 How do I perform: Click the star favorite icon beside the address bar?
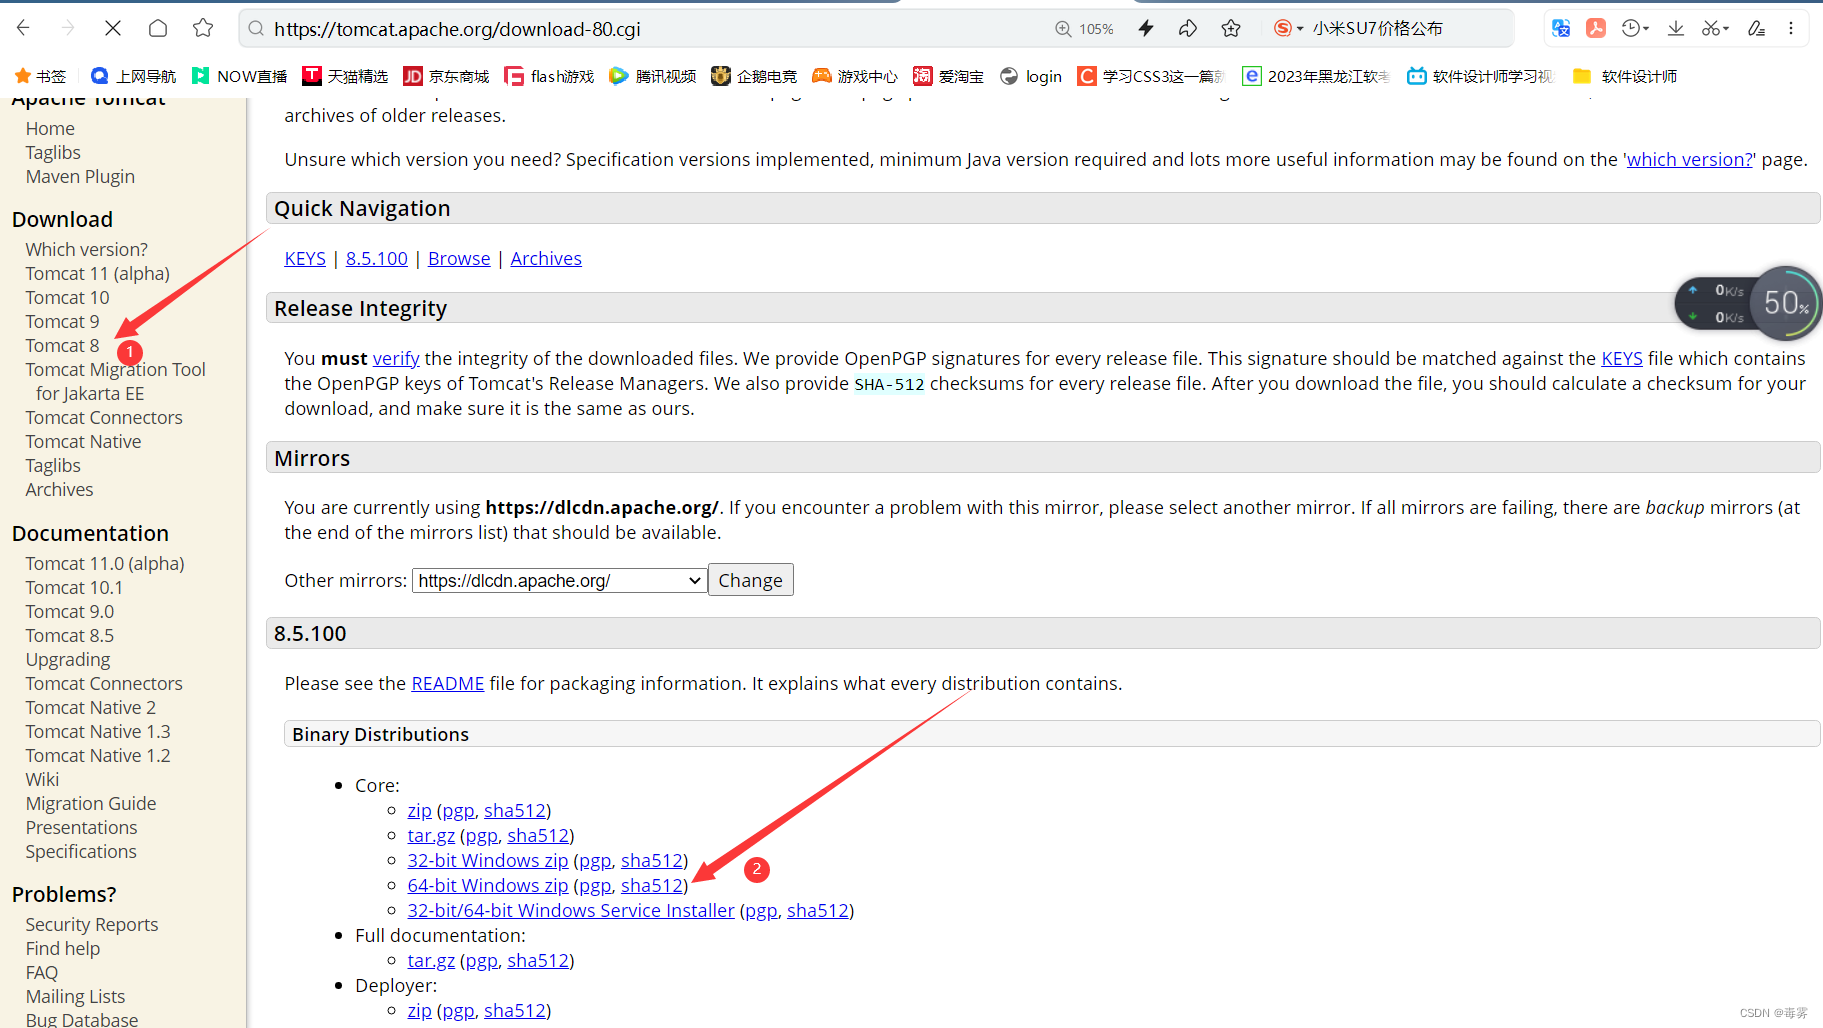click(x=203, y=28)
